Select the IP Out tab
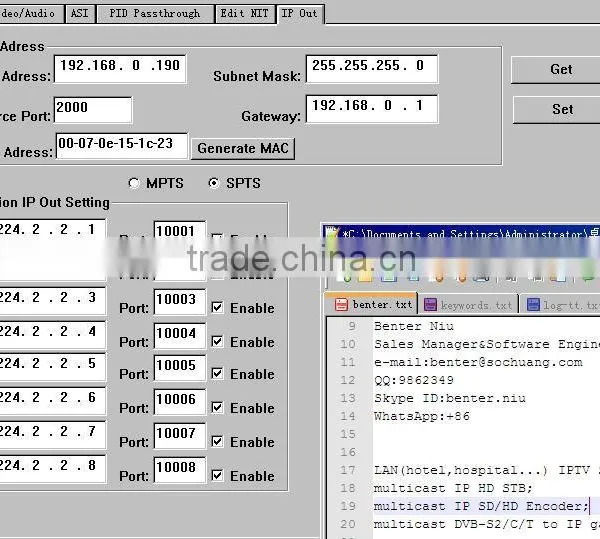This screenshot has height=539, width=600. coord(300,14)
